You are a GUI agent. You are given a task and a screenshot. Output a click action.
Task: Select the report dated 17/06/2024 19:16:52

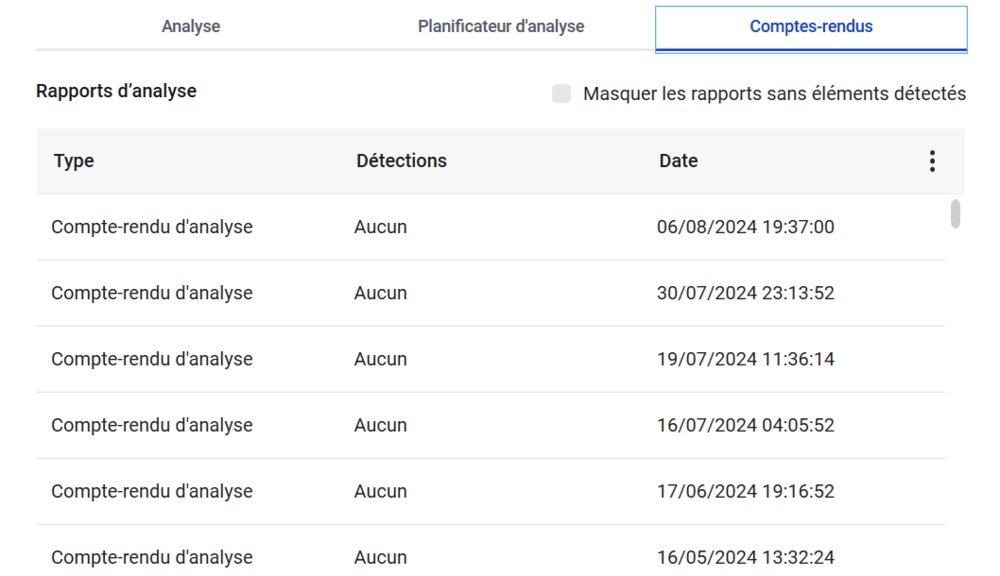pyautogui.click(x=745, y=491)
